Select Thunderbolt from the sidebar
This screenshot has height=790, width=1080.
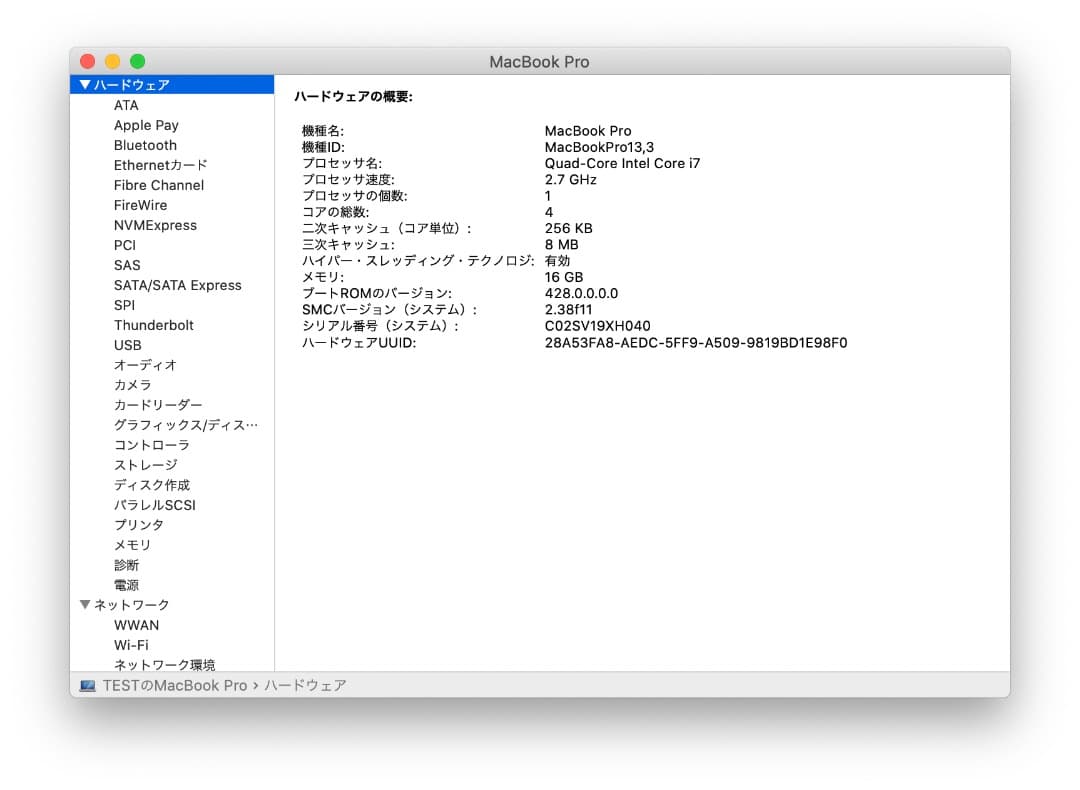click(154, 325)
